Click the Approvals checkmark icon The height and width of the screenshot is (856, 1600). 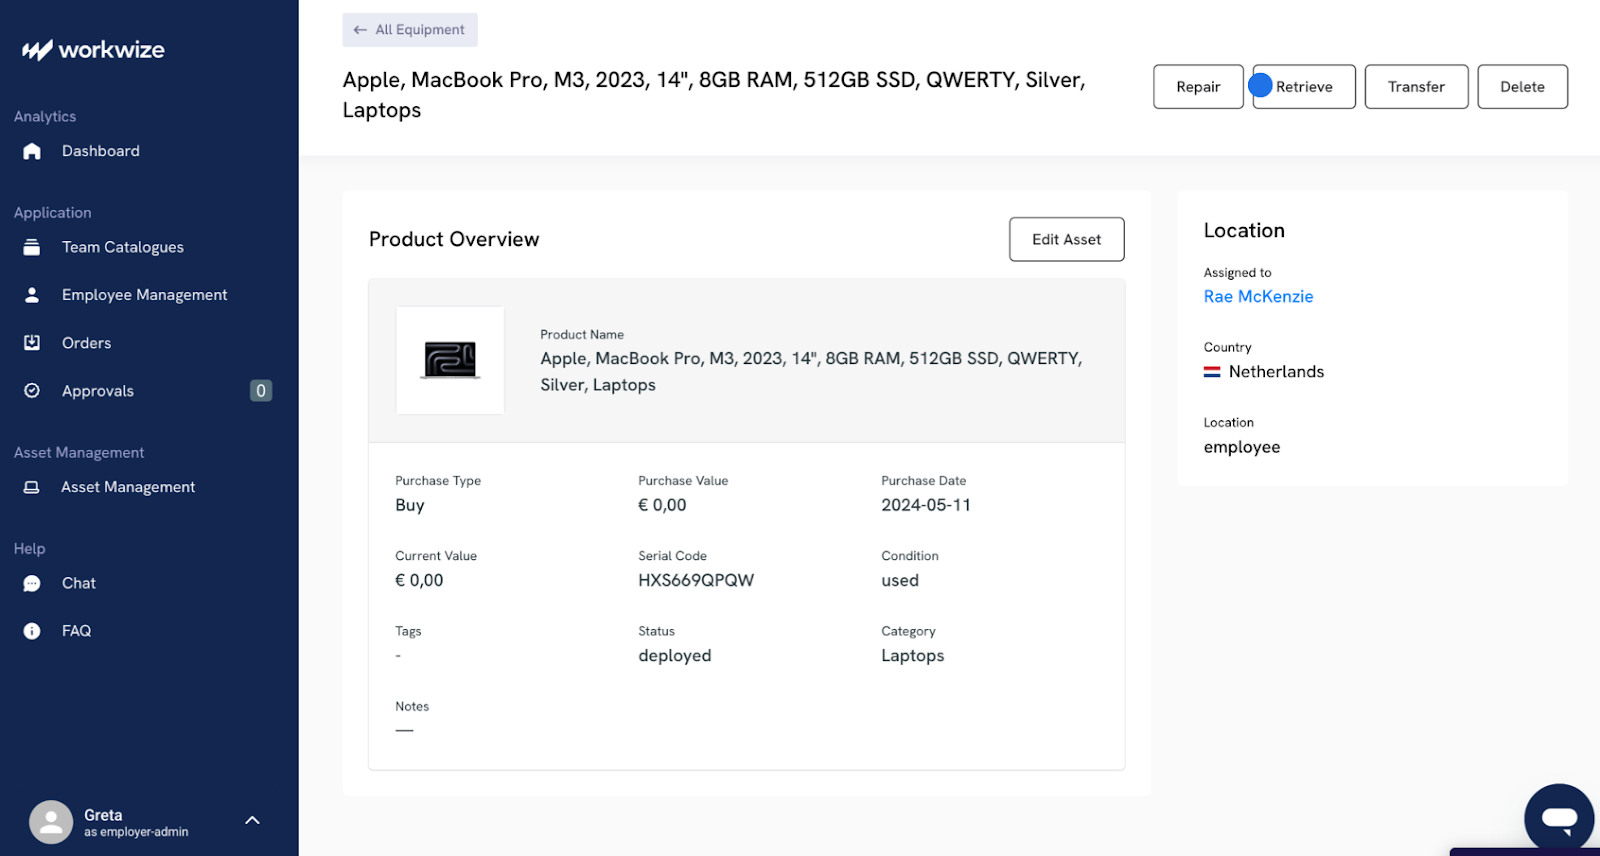pos(32,391)
